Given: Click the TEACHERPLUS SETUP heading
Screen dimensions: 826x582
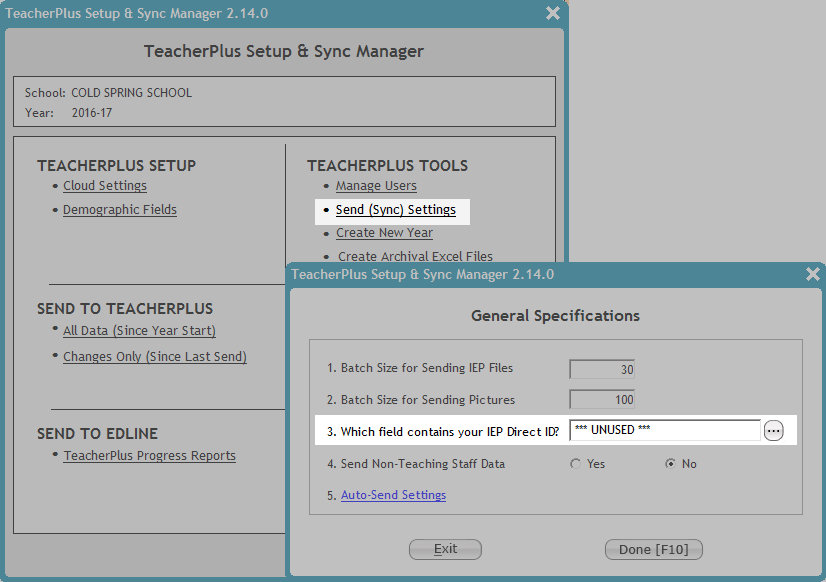Looking at the screenshot, I should [116, 166].
